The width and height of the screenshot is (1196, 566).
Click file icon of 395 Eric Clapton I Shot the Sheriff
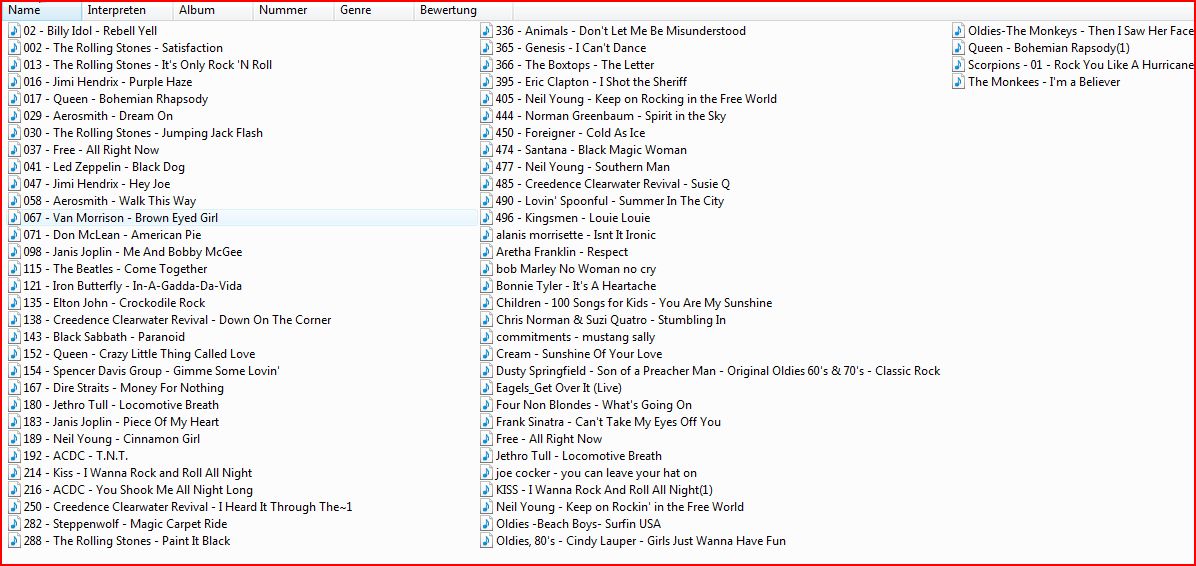[487, 82]
